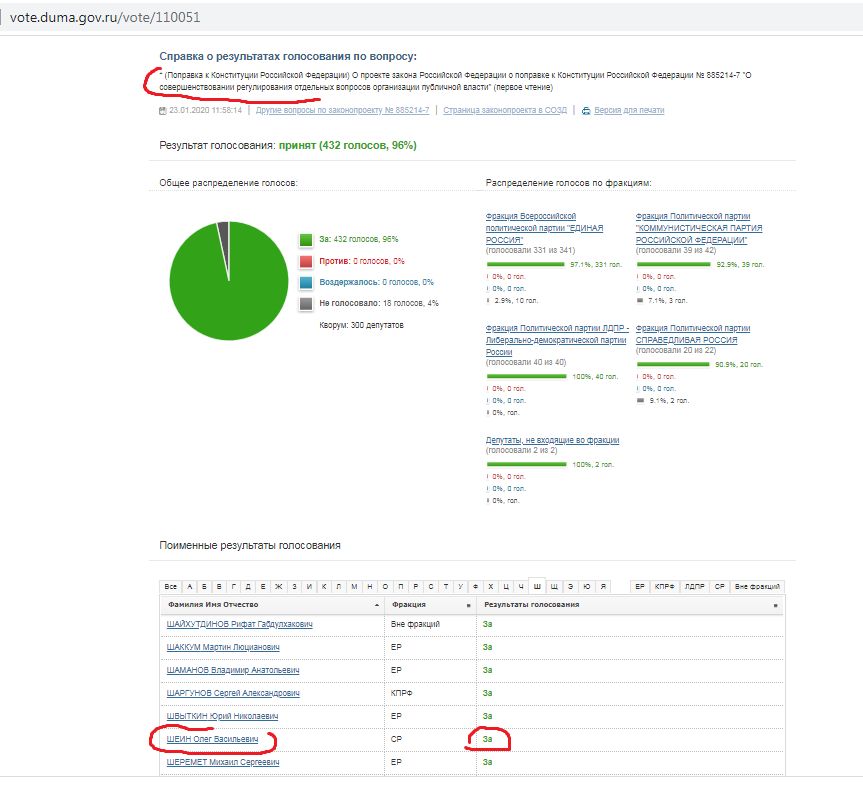
Task: Click the green За legend square
Action: pos(307,239)
